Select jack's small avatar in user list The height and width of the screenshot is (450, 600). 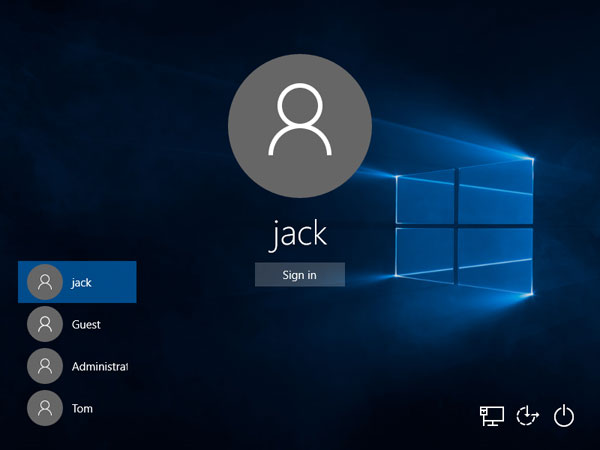(43, 282)
